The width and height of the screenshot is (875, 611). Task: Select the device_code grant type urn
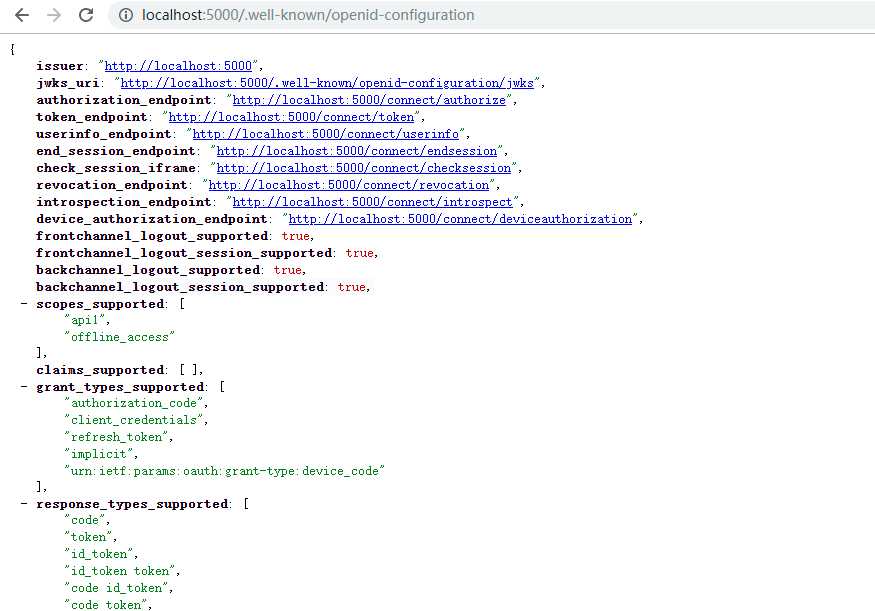point(224,471)
